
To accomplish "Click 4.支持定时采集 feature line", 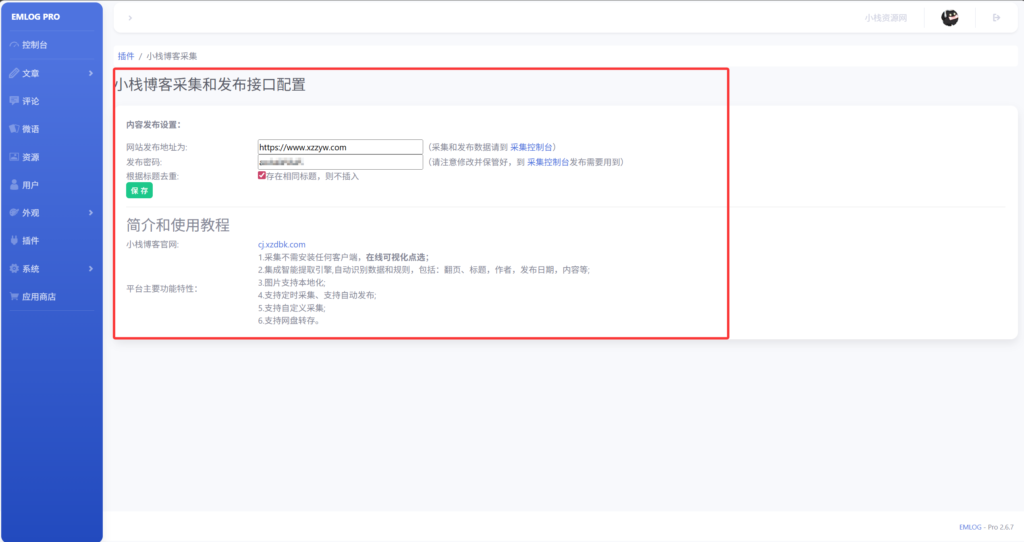I will [317, 295].
